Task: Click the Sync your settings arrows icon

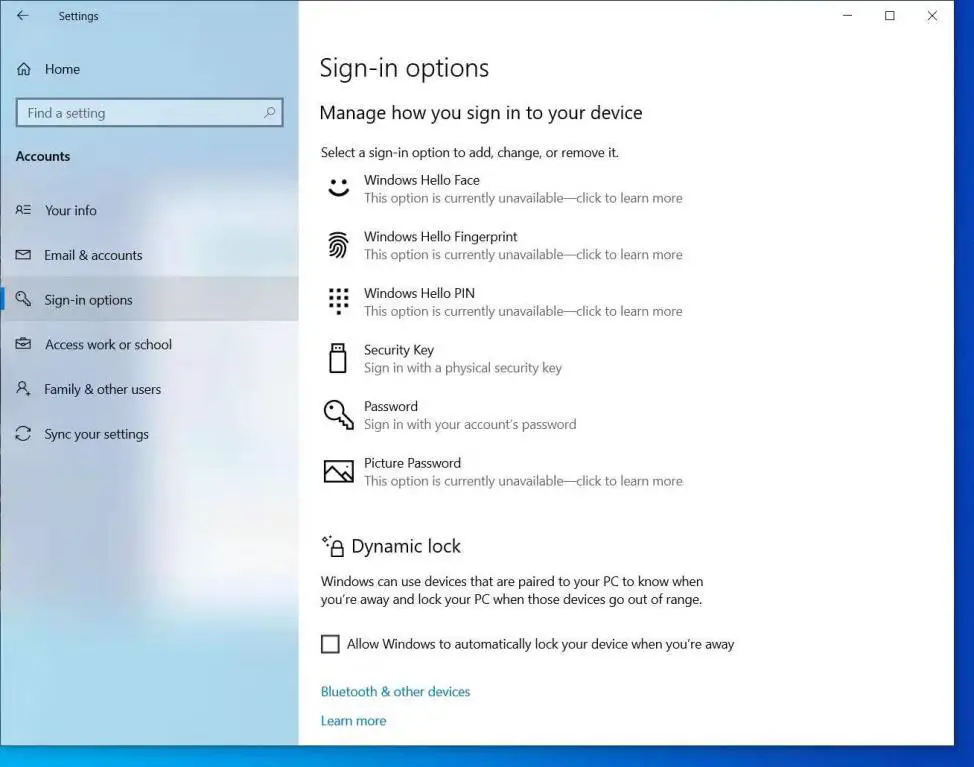Action: click(23, 433)
